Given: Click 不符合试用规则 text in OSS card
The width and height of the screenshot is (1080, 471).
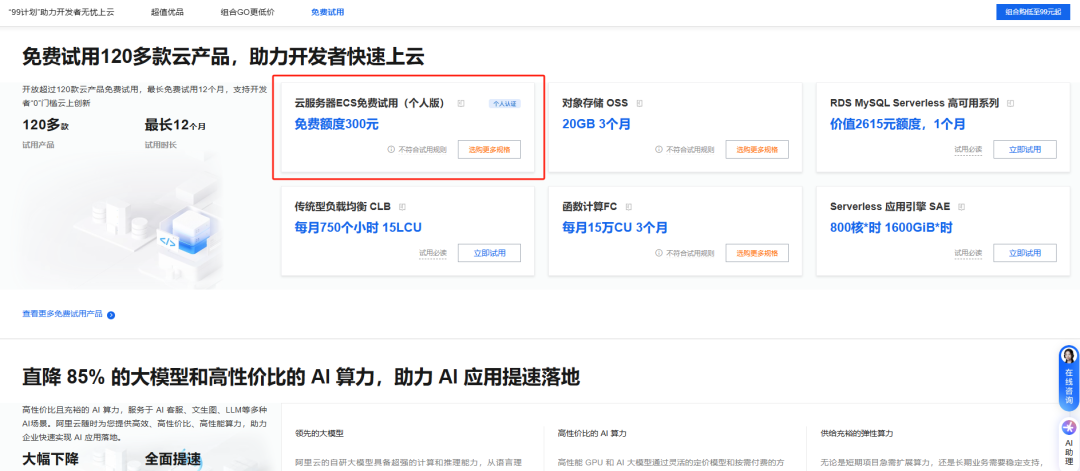Looking at the screenshot, I should point(689,149).
